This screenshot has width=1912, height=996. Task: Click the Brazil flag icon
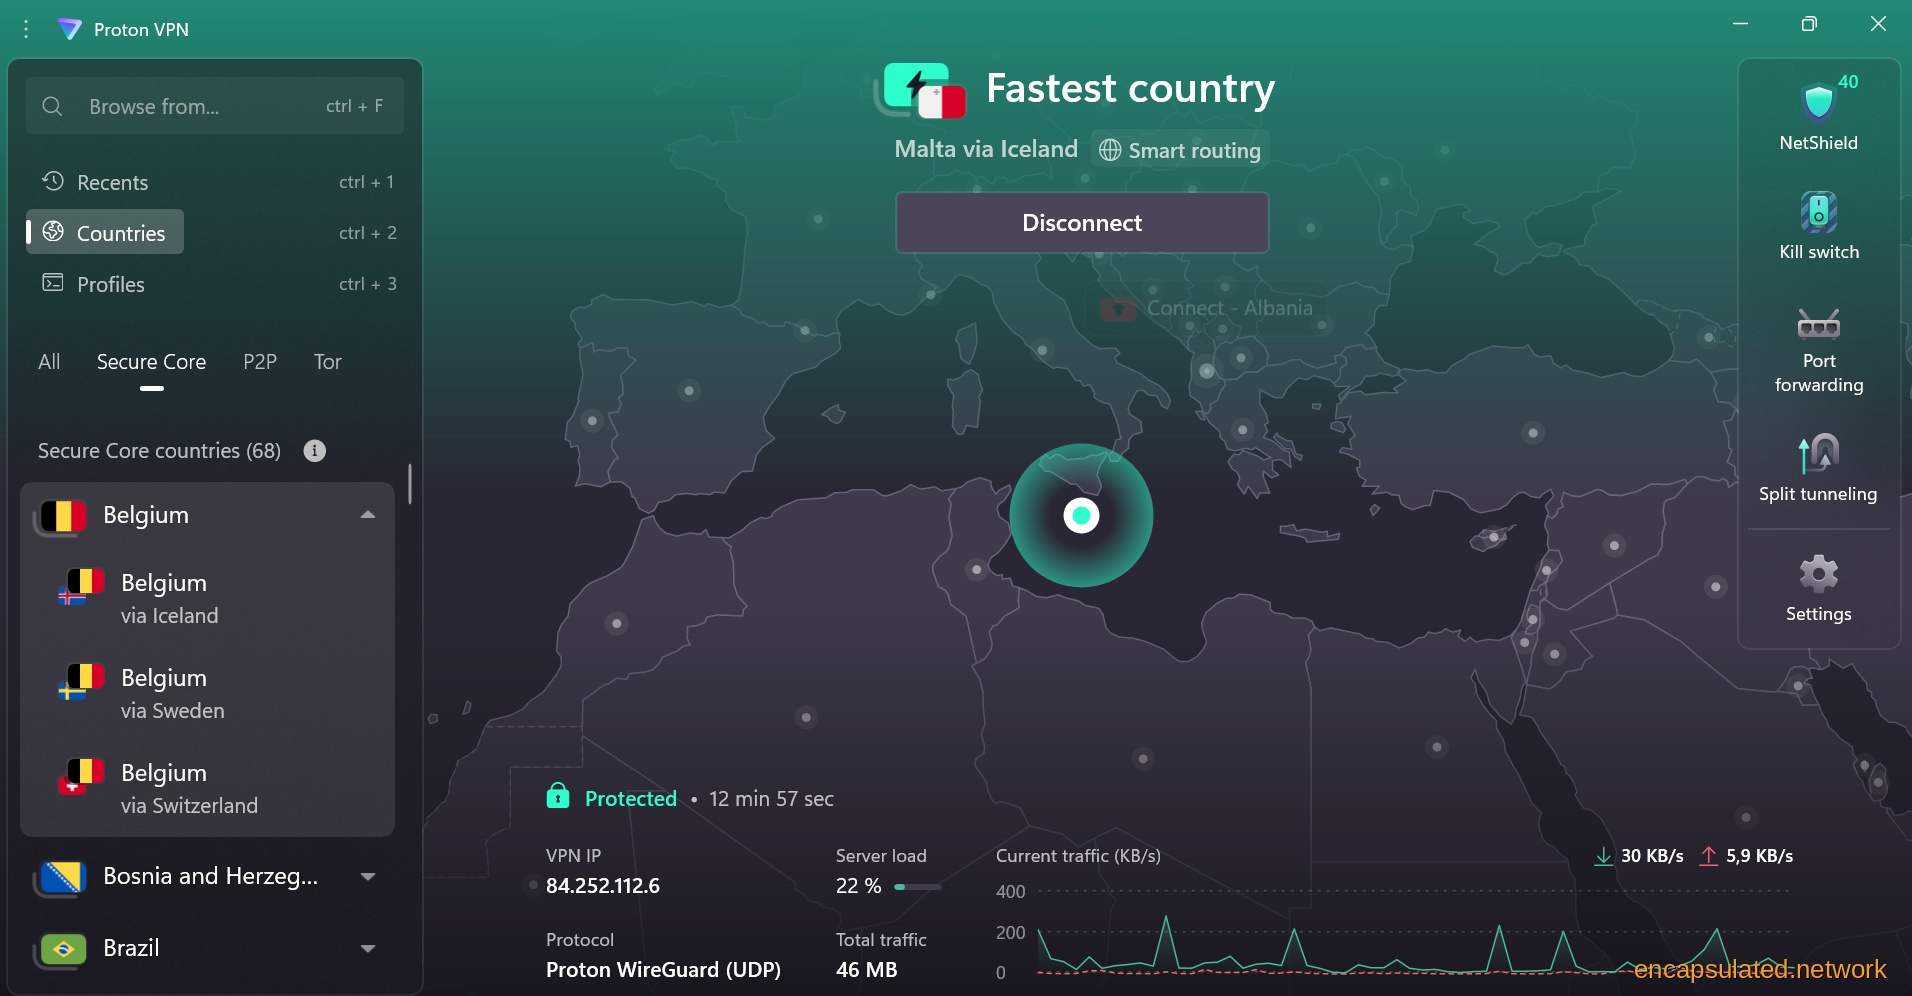coord(60,949)
